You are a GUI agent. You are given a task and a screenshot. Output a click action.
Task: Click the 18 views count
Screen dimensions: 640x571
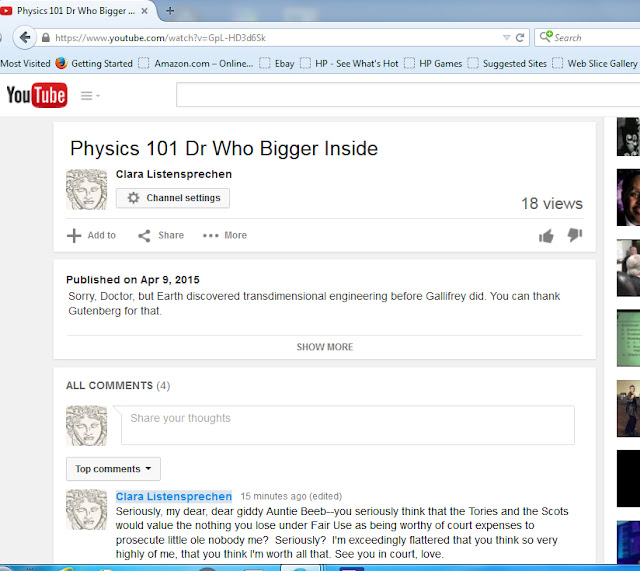pyautogui.click(x=552, y=204)
